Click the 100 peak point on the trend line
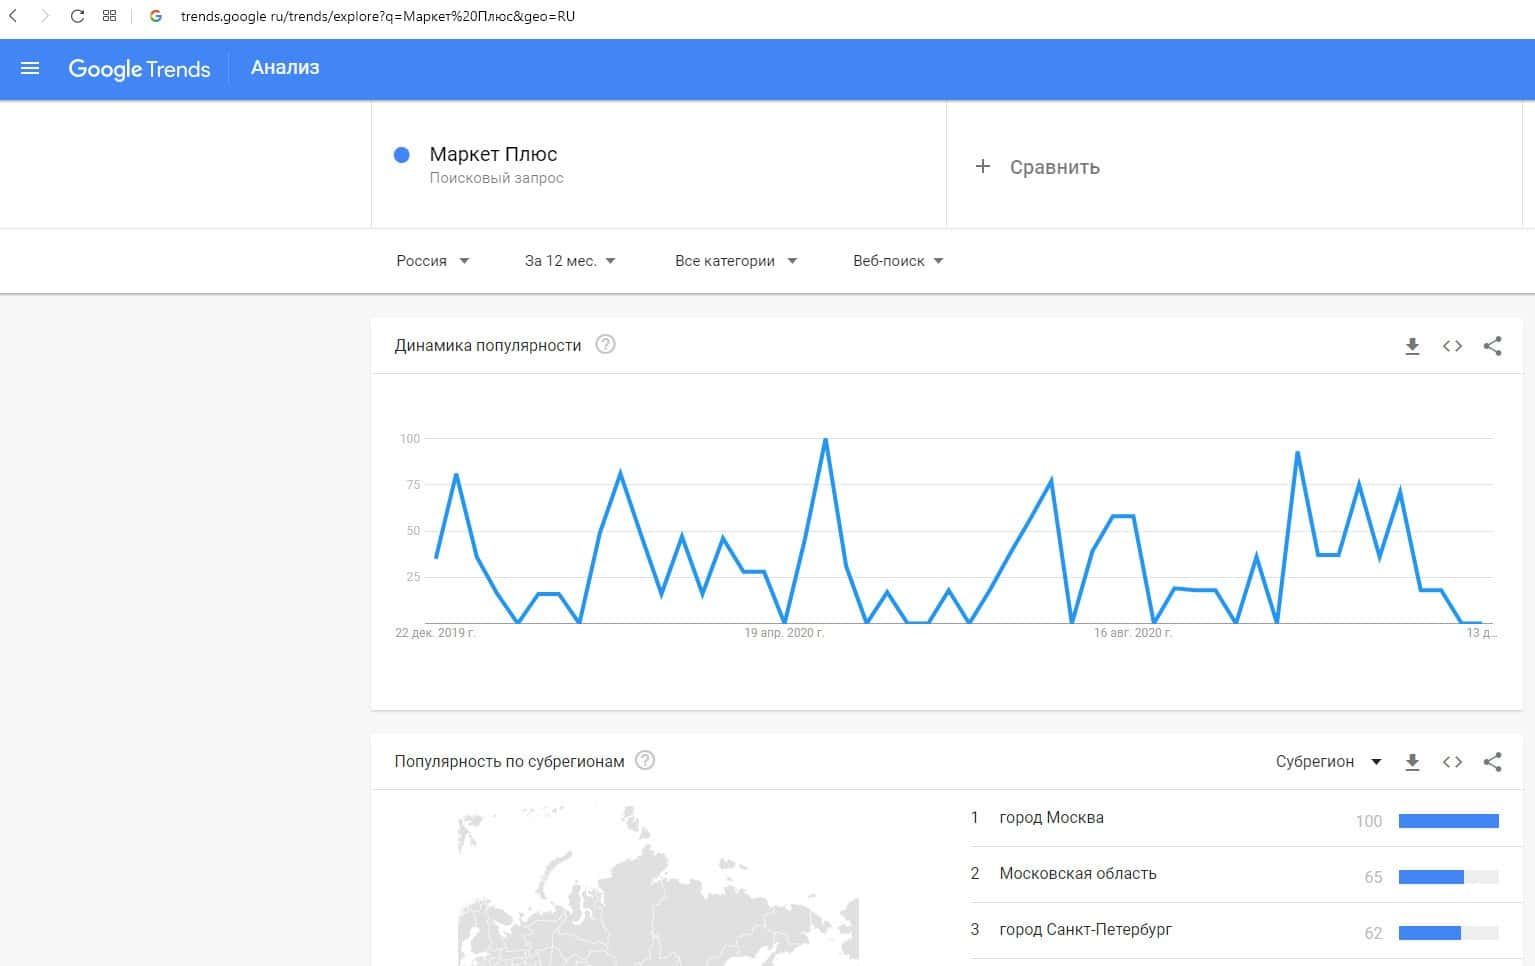The width and height of the screenshot is (1535, 966). [825, 439]
